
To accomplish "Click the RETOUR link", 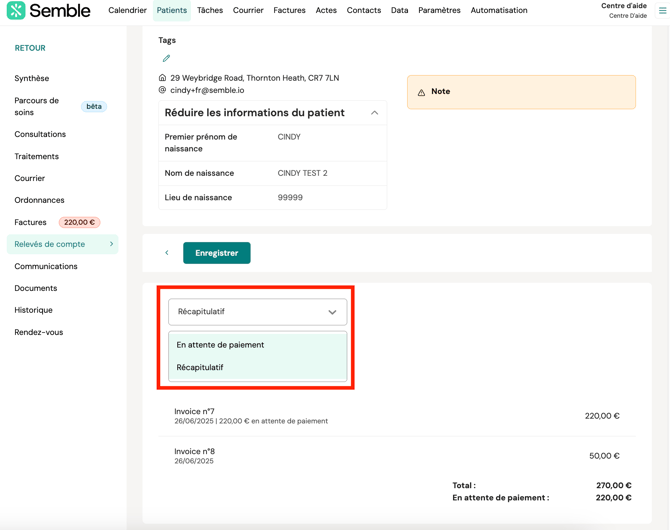I will pyautogui.click(x=30, y=48).
